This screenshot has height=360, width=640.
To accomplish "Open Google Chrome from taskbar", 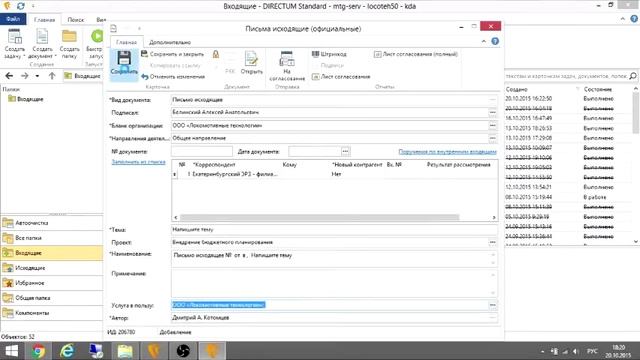I will tap(39, 351).
